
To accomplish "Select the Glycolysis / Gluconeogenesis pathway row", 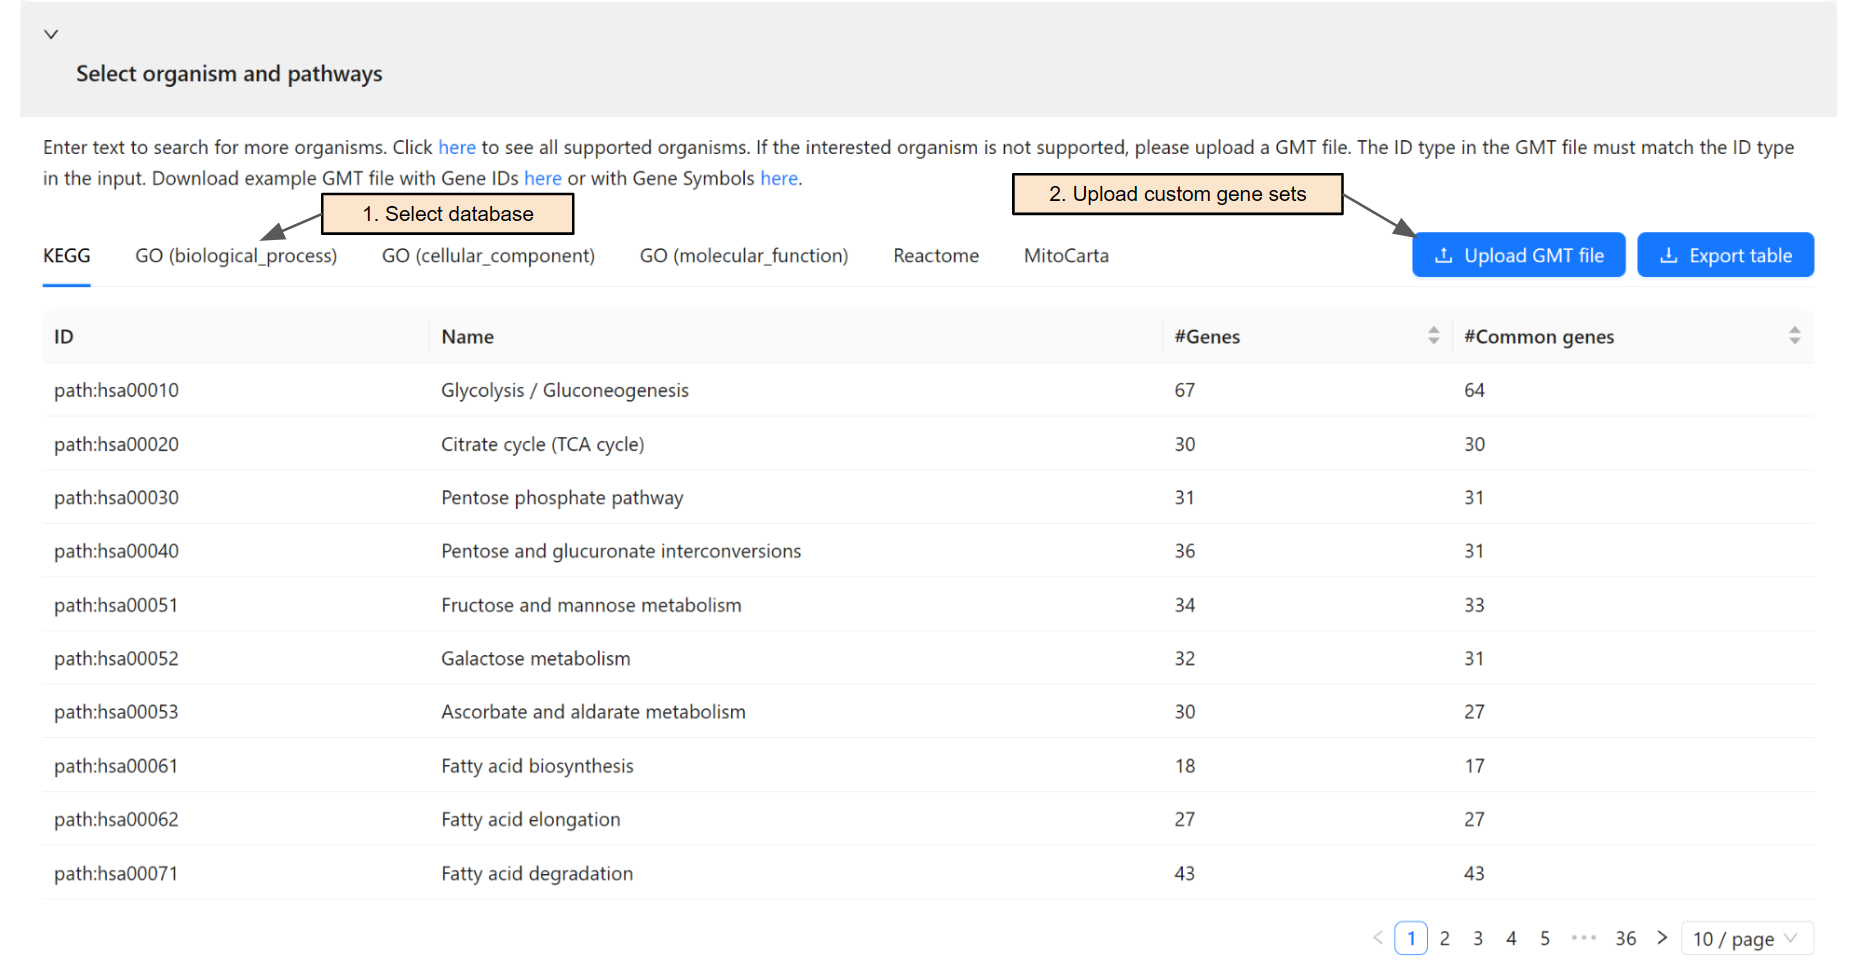I will (x=564, y=390).
